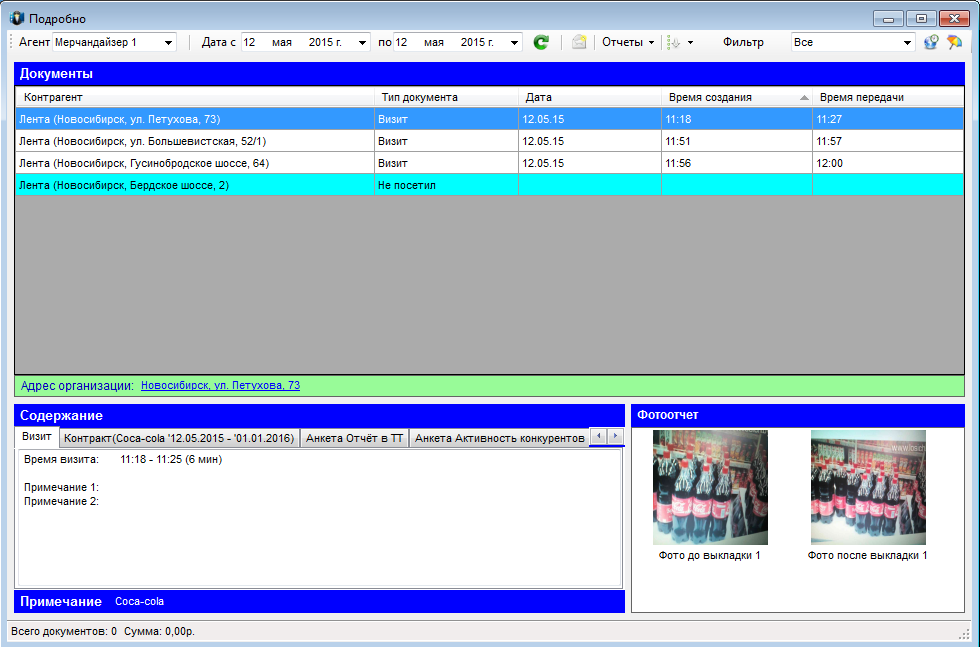Expand the Отчеты menu
The image size is (980, 647).
(x=628, y=42)
